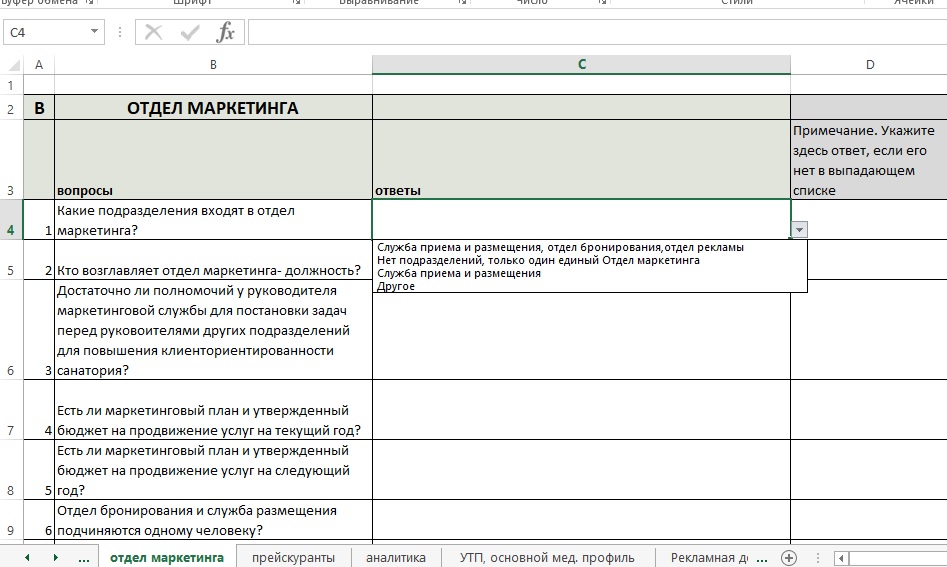Image resolution: width=947 pixels, height=567 pixels.
Task: Select column D header
Action: pyautogui.click(x=869, y=65)
